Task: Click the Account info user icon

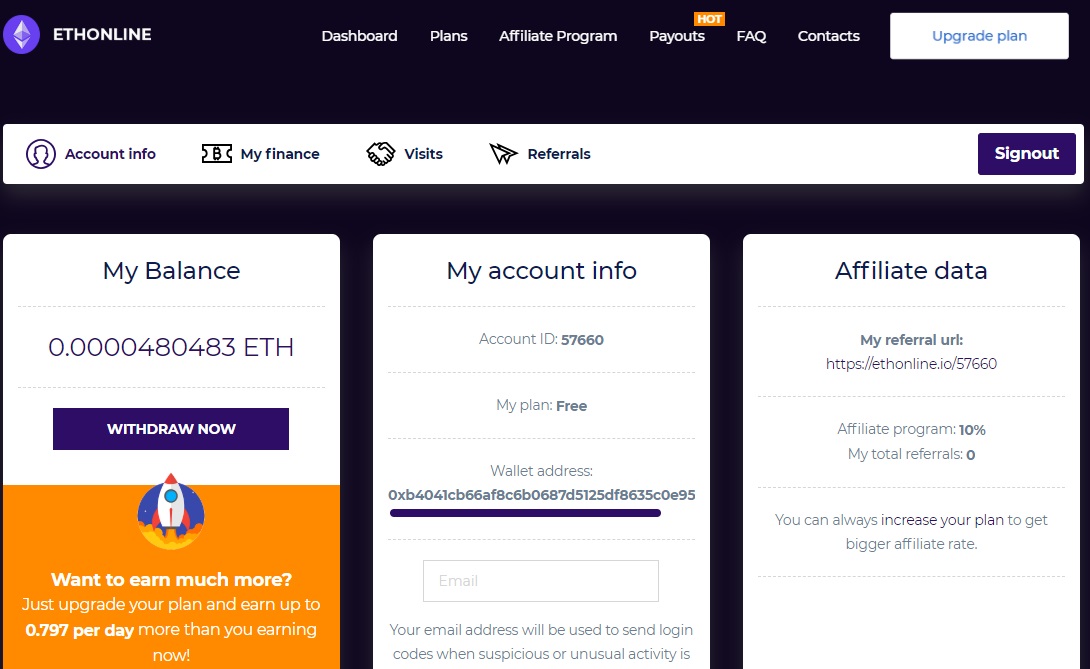Action: click(x=40, y=154)
